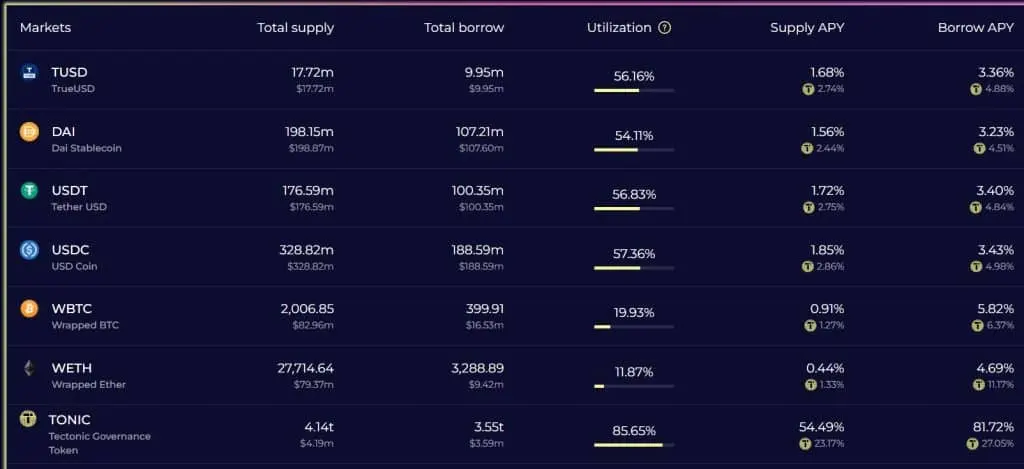Click the WBTC bitcoin icon
Viewport: 1024px width, 469px height.
click(x=29, y=309)
